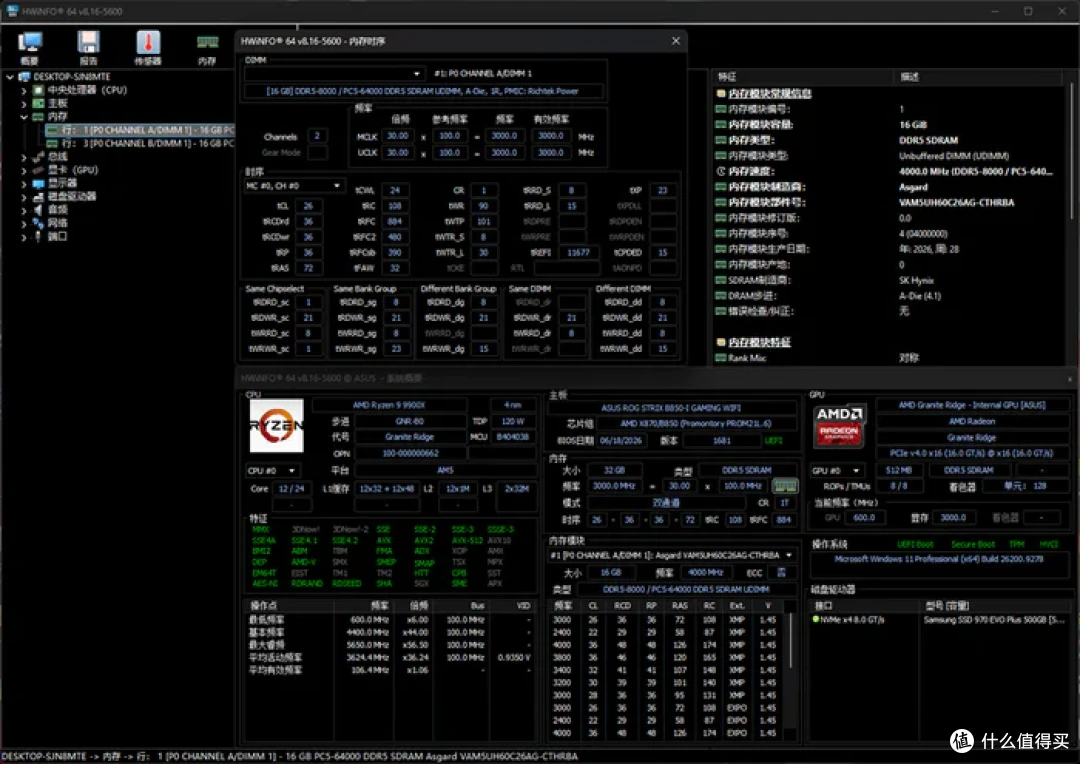The width and height of the screenshot is (1080, 764).
Task: Click the AMD Radeon Graphics logo
Action: tap(839, 425)
